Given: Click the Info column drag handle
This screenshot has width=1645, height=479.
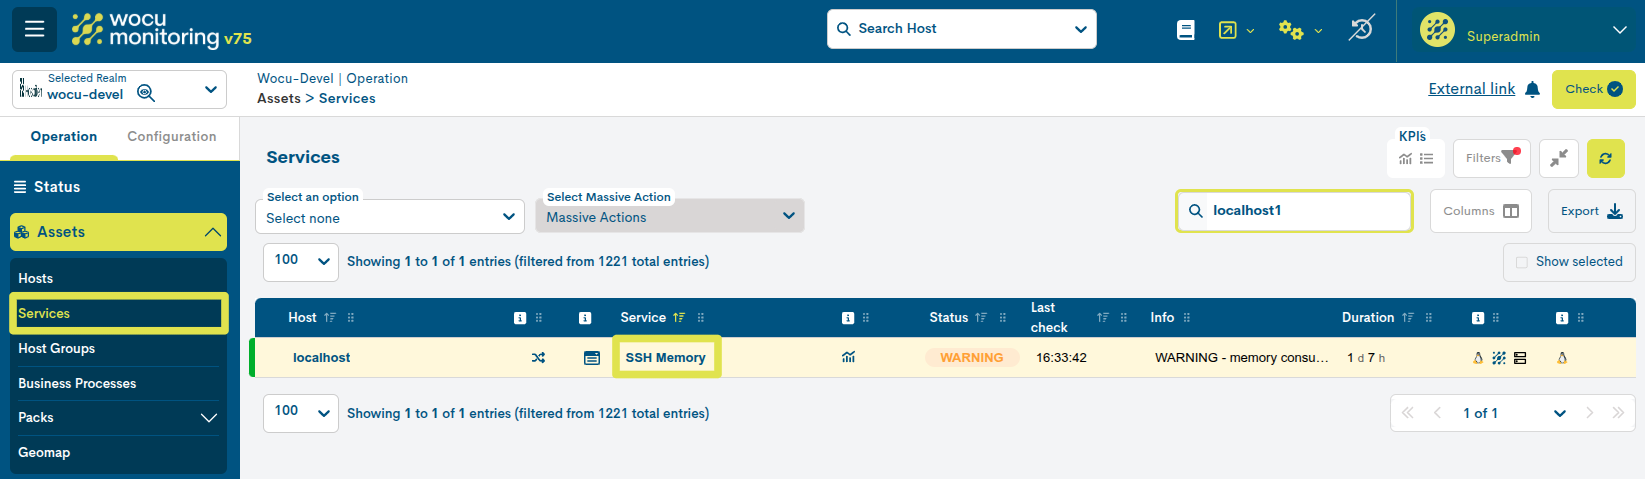Looking at the screenshot, I should point(1187,318).
